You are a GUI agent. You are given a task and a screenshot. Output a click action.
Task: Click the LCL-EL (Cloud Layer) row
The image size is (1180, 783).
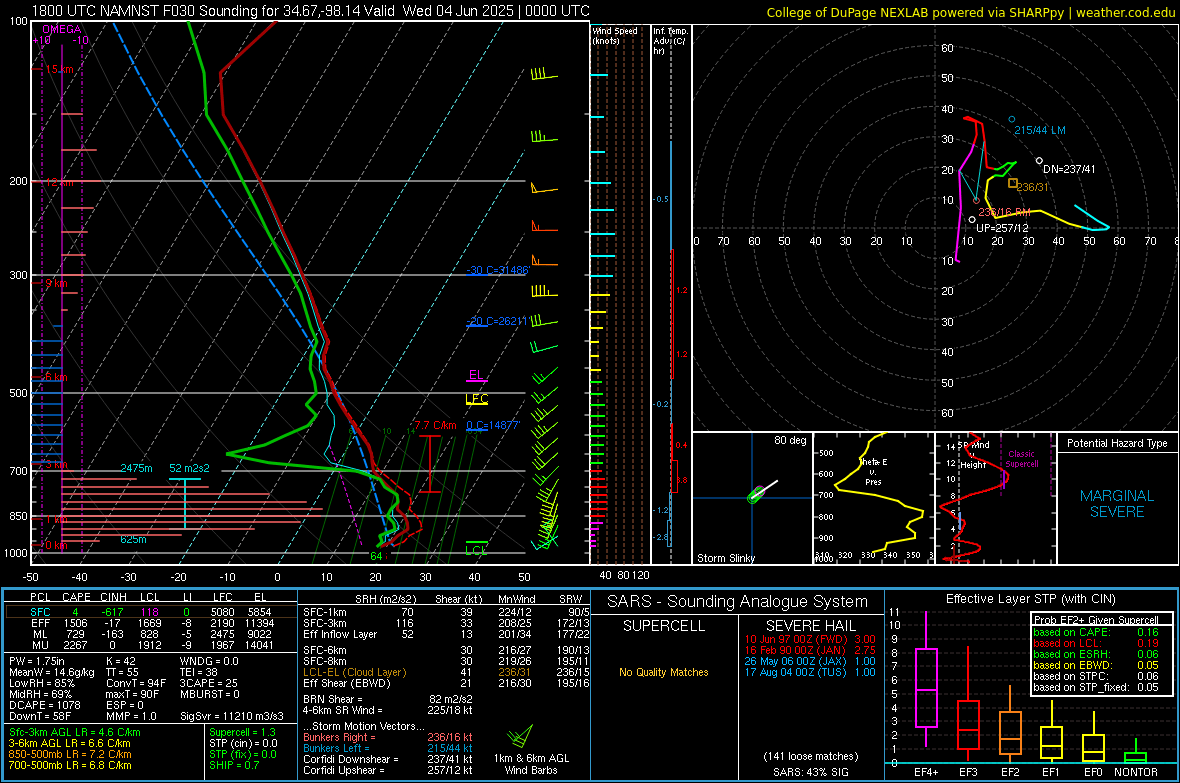(x=446, y=672)
